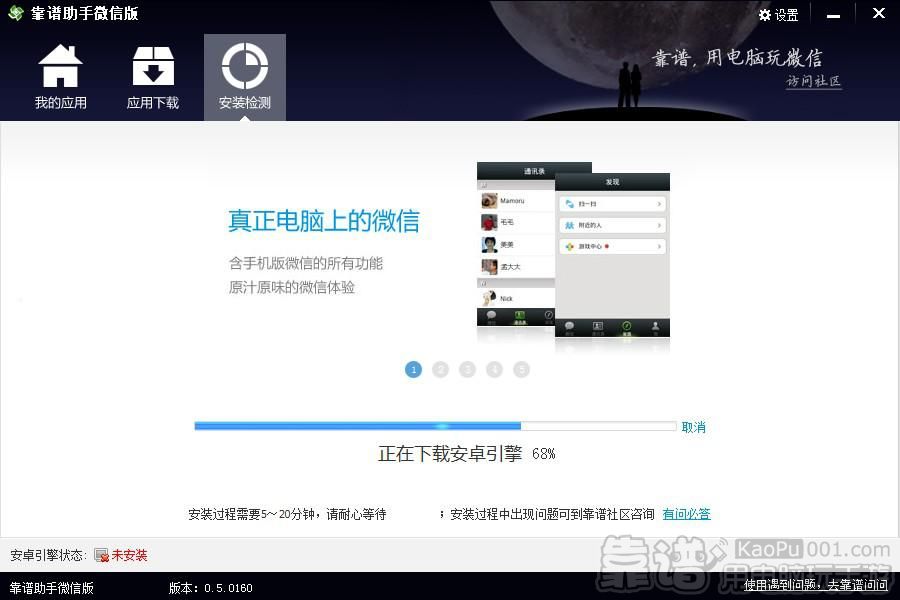Tap the 扫一扫 scan icon in preview
Viewport: 900px width, 600px height.
coord(568,203)
